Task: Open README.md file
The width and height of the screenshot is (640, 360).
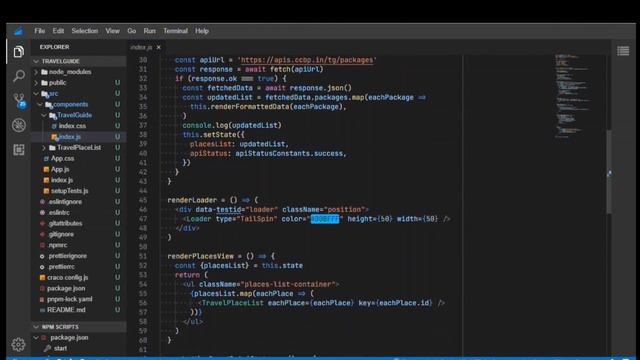Action: click(79, 310)
